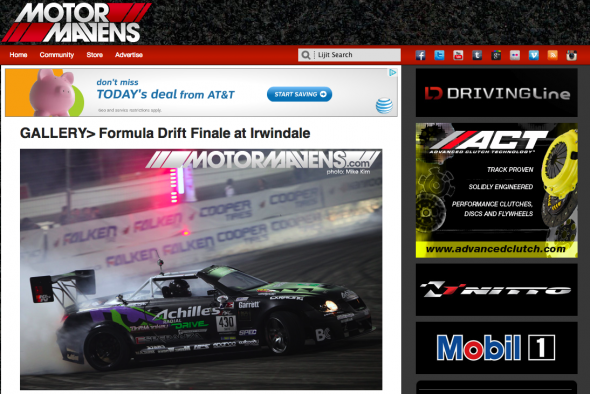This screenshot has height=394, width=590.
Task: Open the Store menu item
Action: pyautogui.click(x=95, y=55)
